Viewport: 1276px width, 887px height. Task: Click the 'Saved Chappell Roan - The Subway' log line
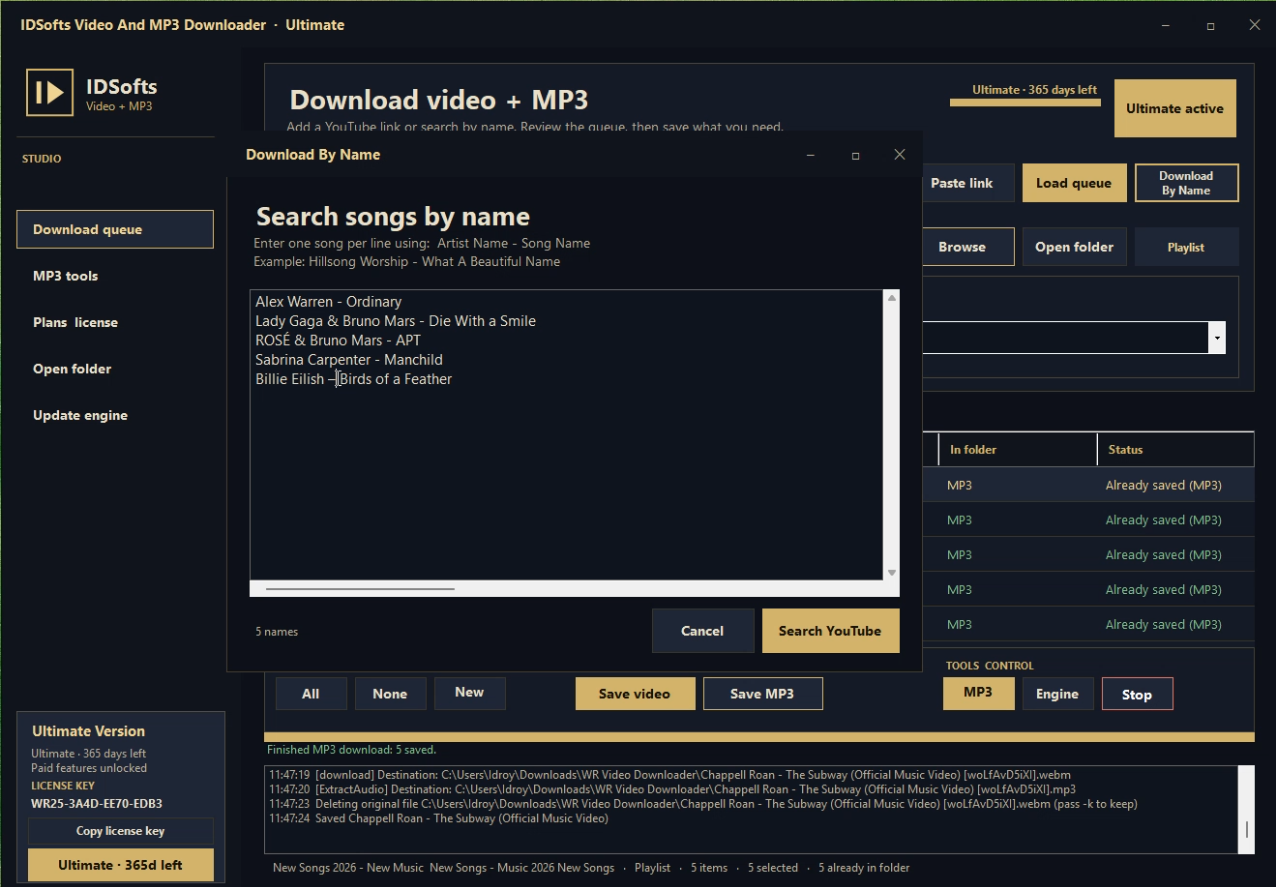(x=438, y=819)
